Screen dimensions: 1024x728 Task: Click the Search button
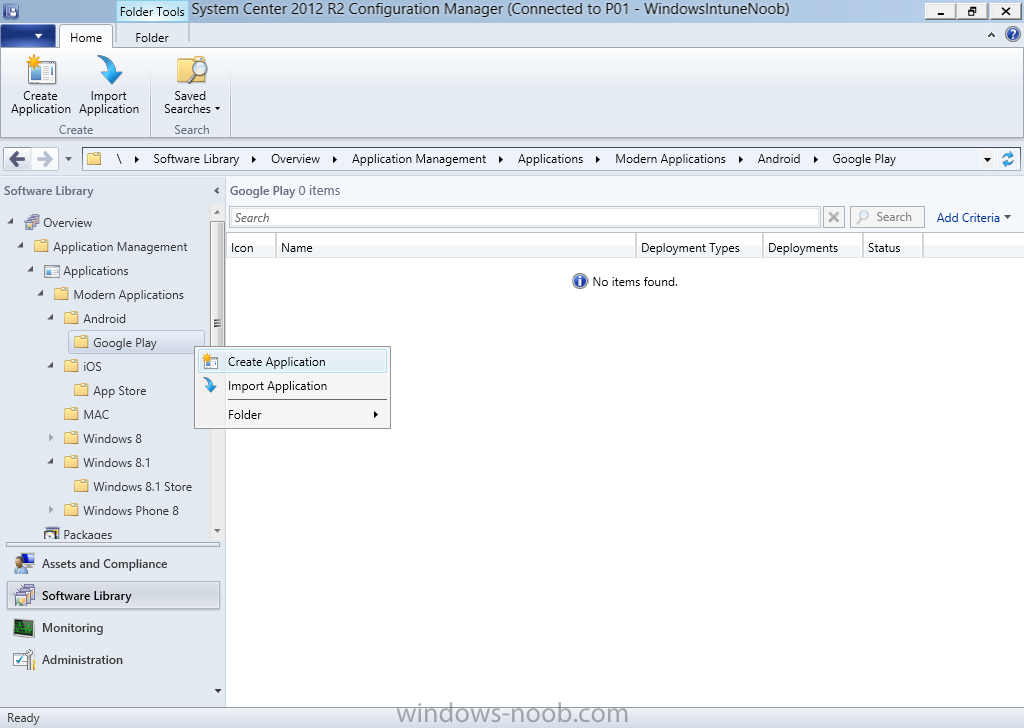point(887,217)
